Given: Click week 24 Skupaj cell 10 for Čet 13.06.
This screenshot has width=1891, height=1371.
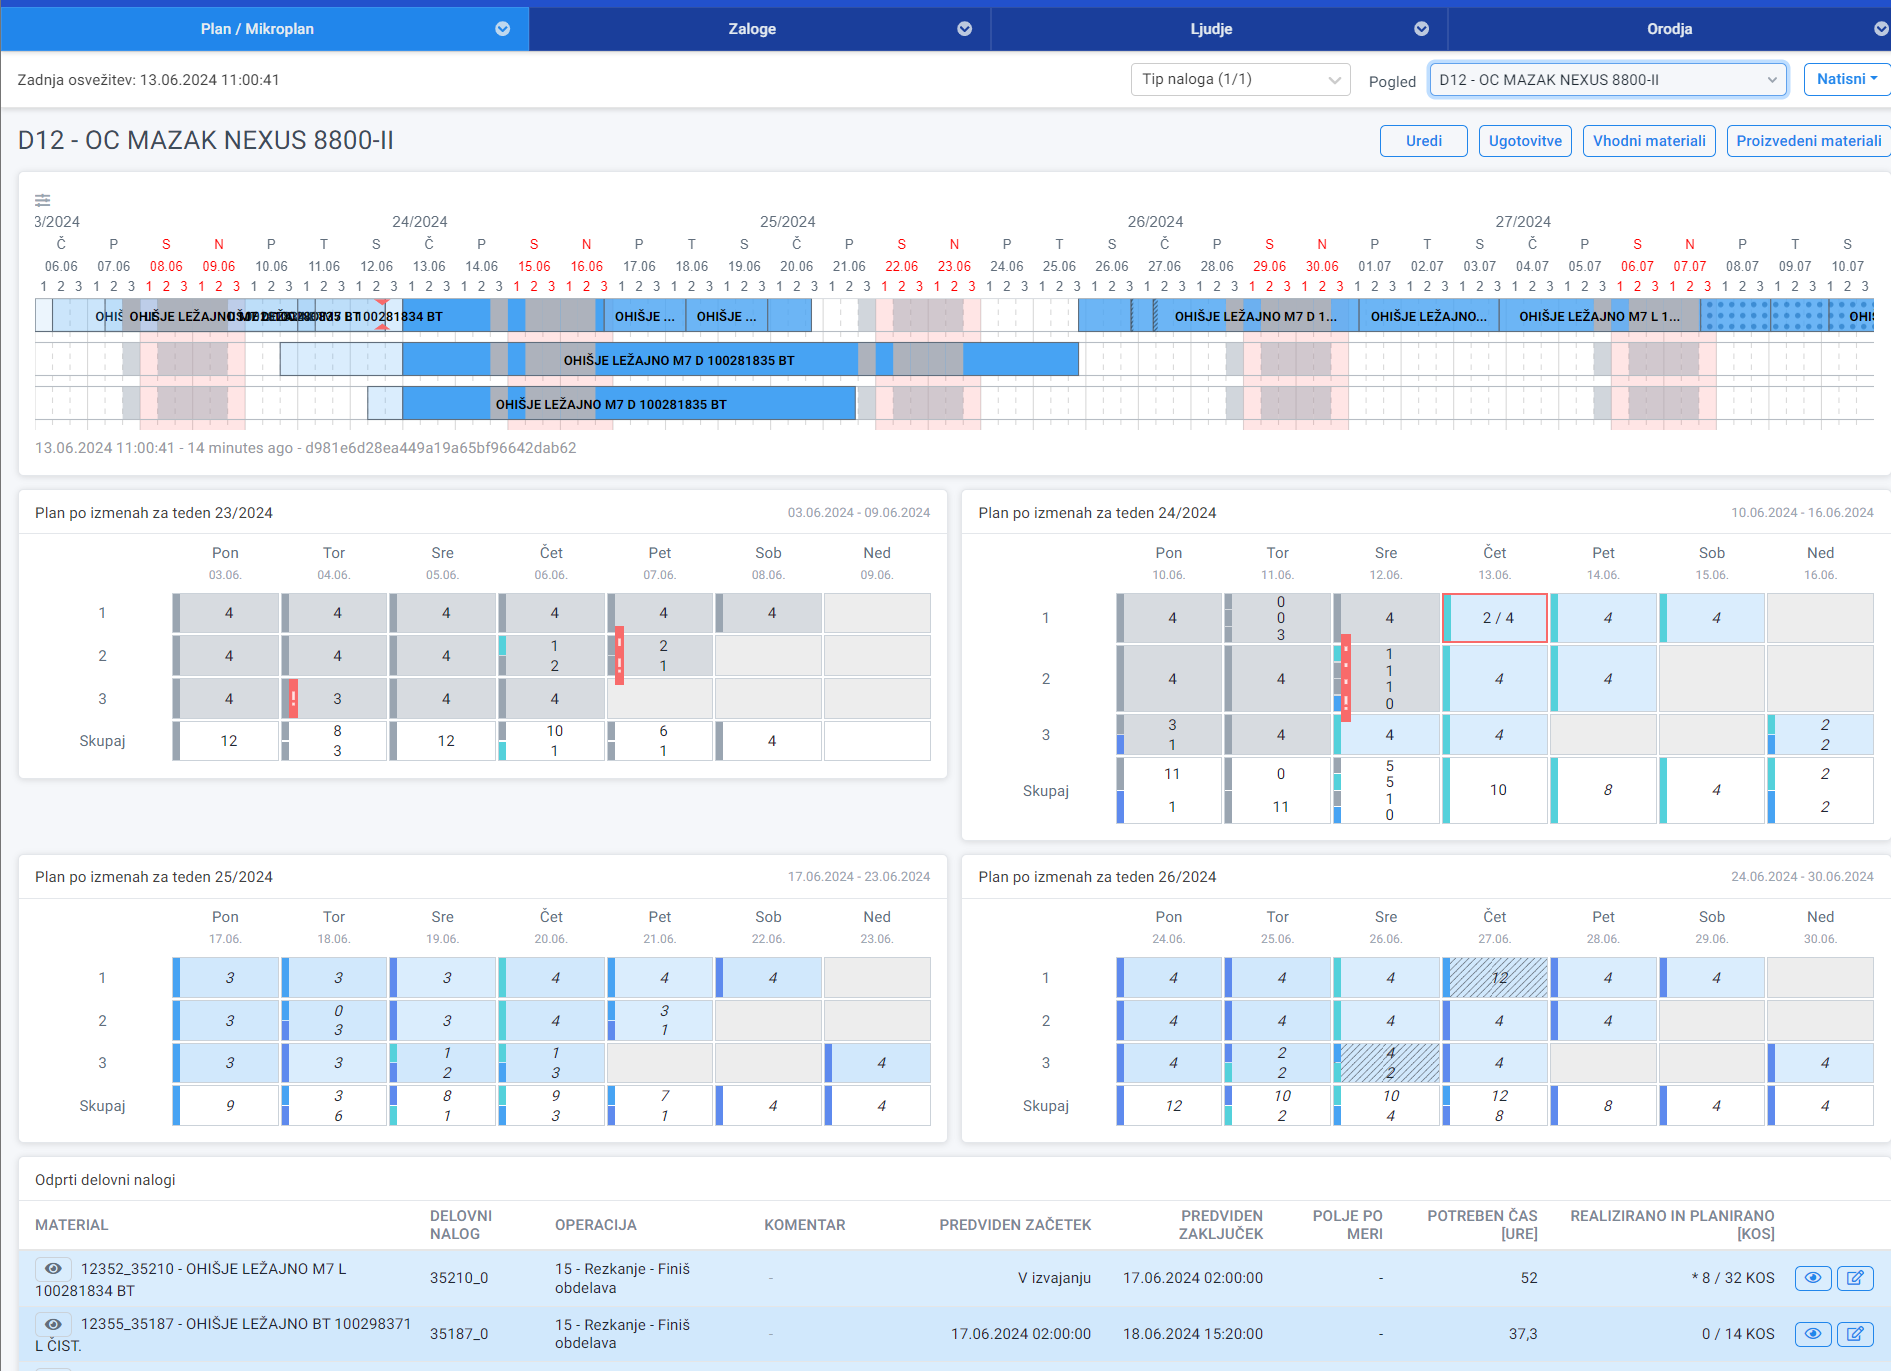Looking at the screenshot, I should pos(1495,790).
